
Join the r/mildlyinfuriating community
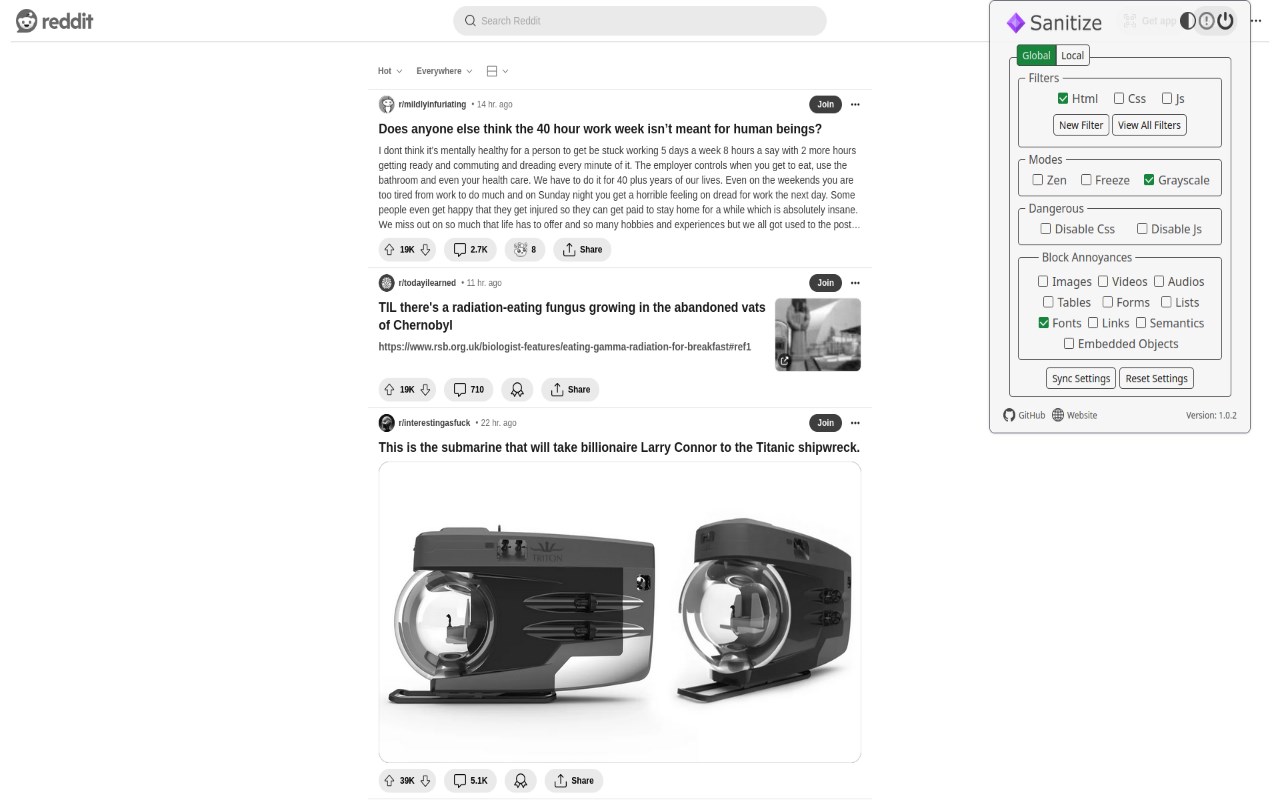[825, 104]
